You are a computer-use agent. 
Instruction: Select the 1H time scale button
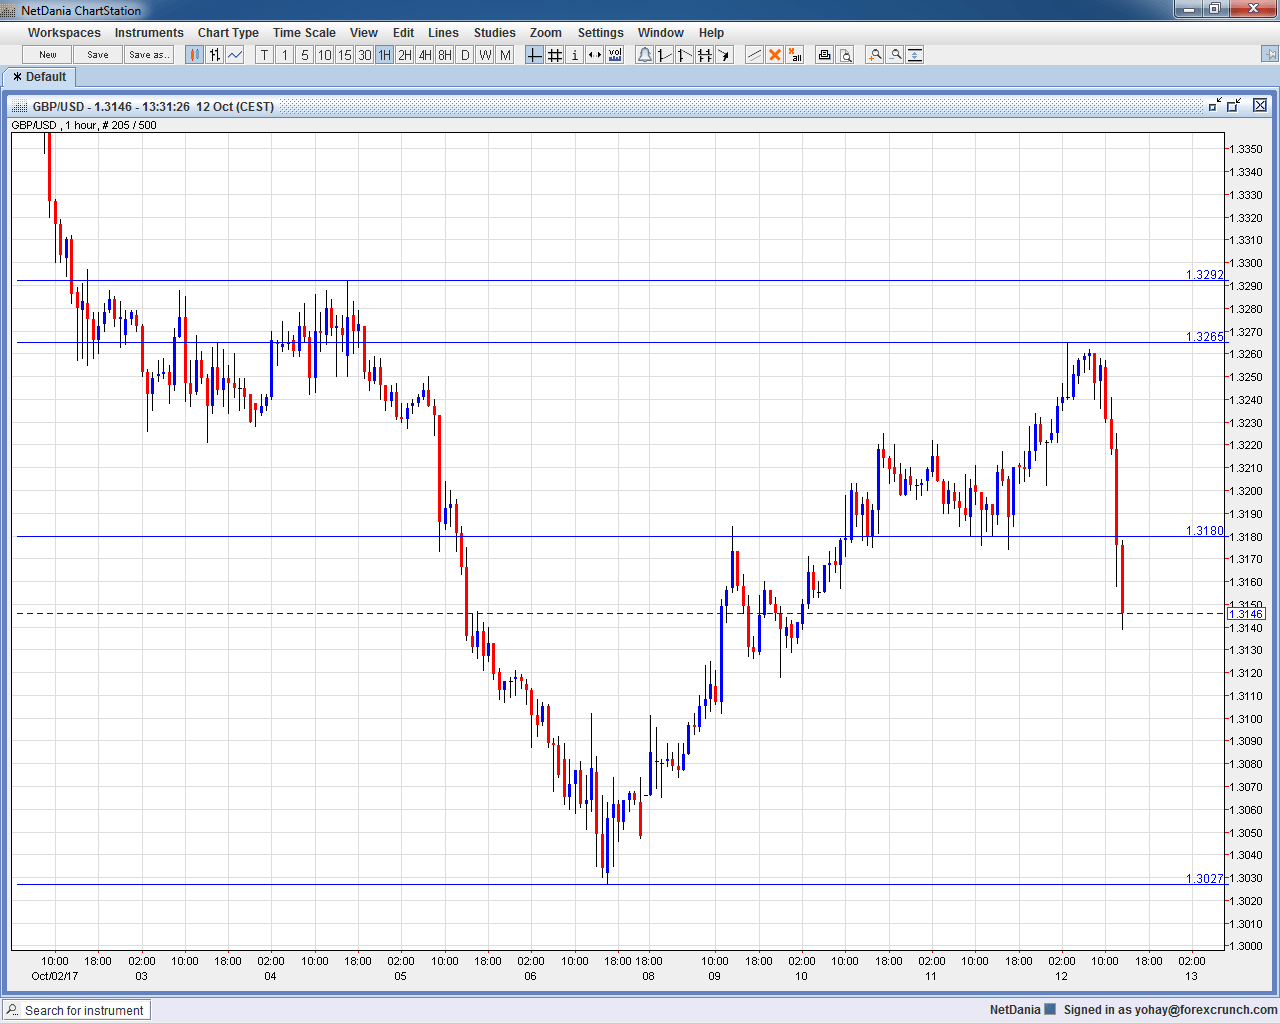tap(385, 55)
